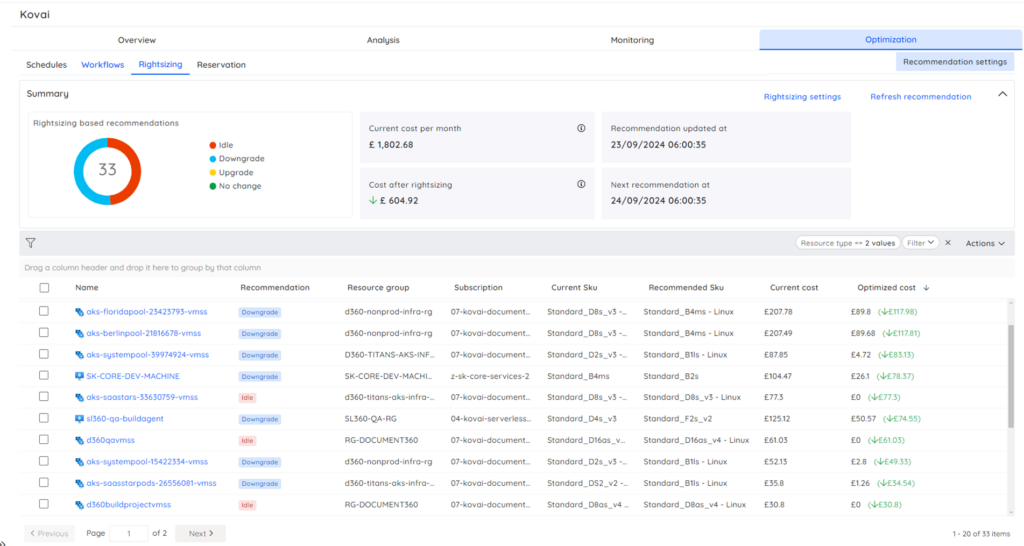Click the Recommendation settings button
Image resolution: width=1024 pixels, height=546 pixels.
(954, 62)
